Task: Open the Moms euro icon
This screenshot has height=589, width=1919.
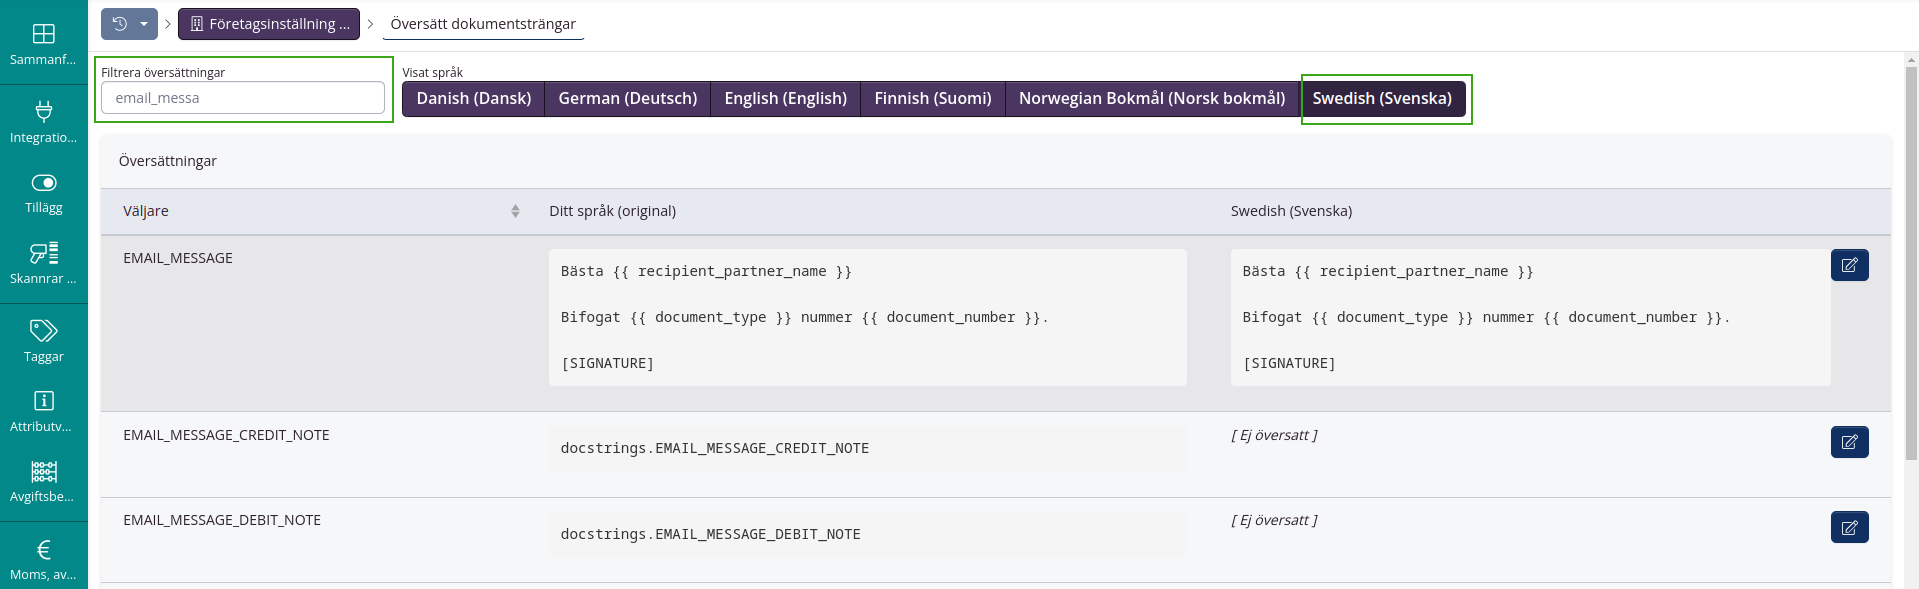Action: [x=43, y=550]
